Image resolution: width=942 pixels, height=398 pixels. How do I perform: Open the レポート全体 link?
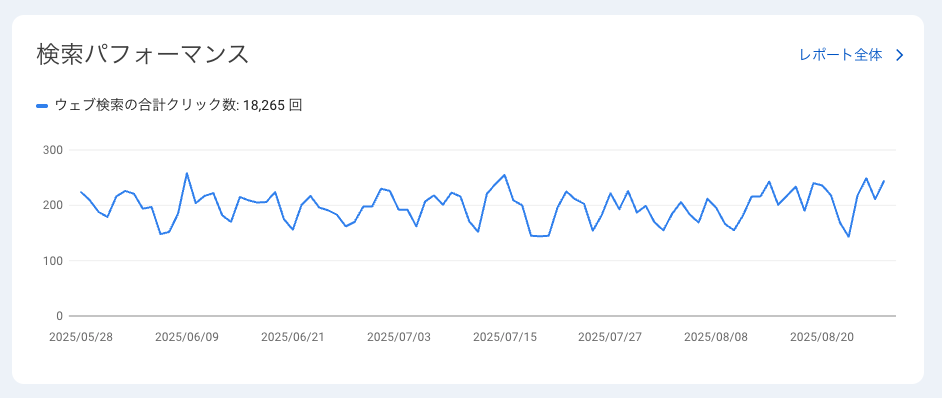point(840,55)
